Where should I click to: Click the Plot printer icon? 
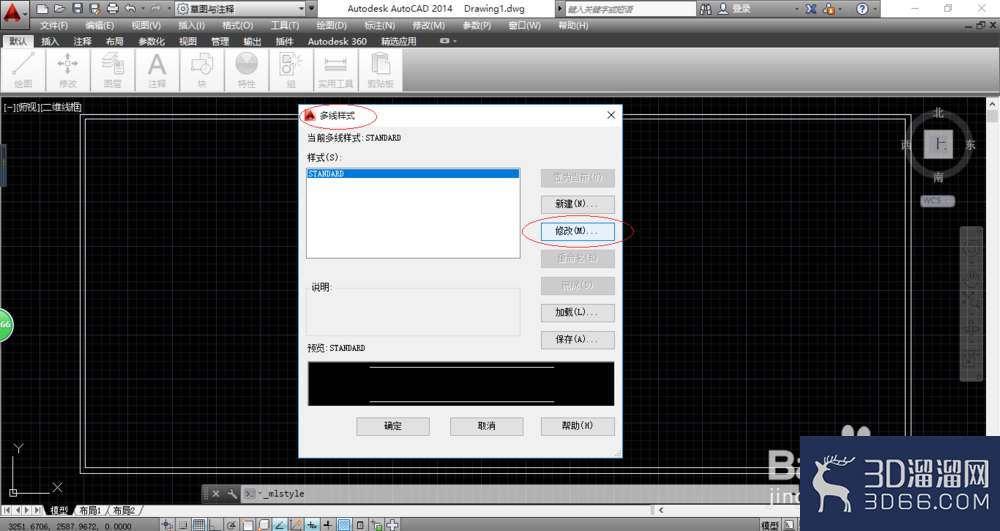(x=113, y=9)
